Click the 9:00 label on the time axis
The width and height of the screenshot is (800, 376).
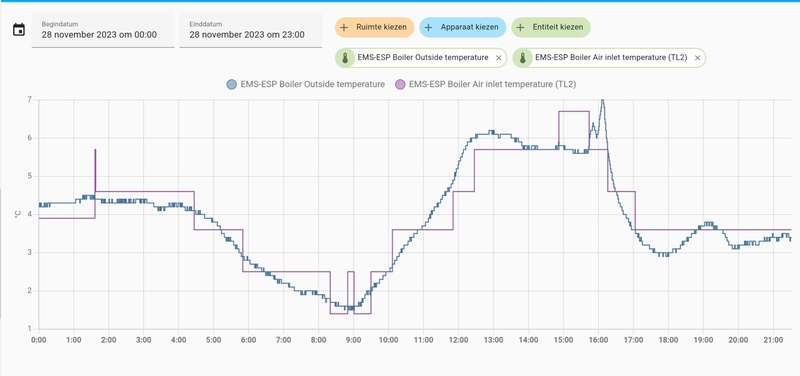(x=353, y=340)
